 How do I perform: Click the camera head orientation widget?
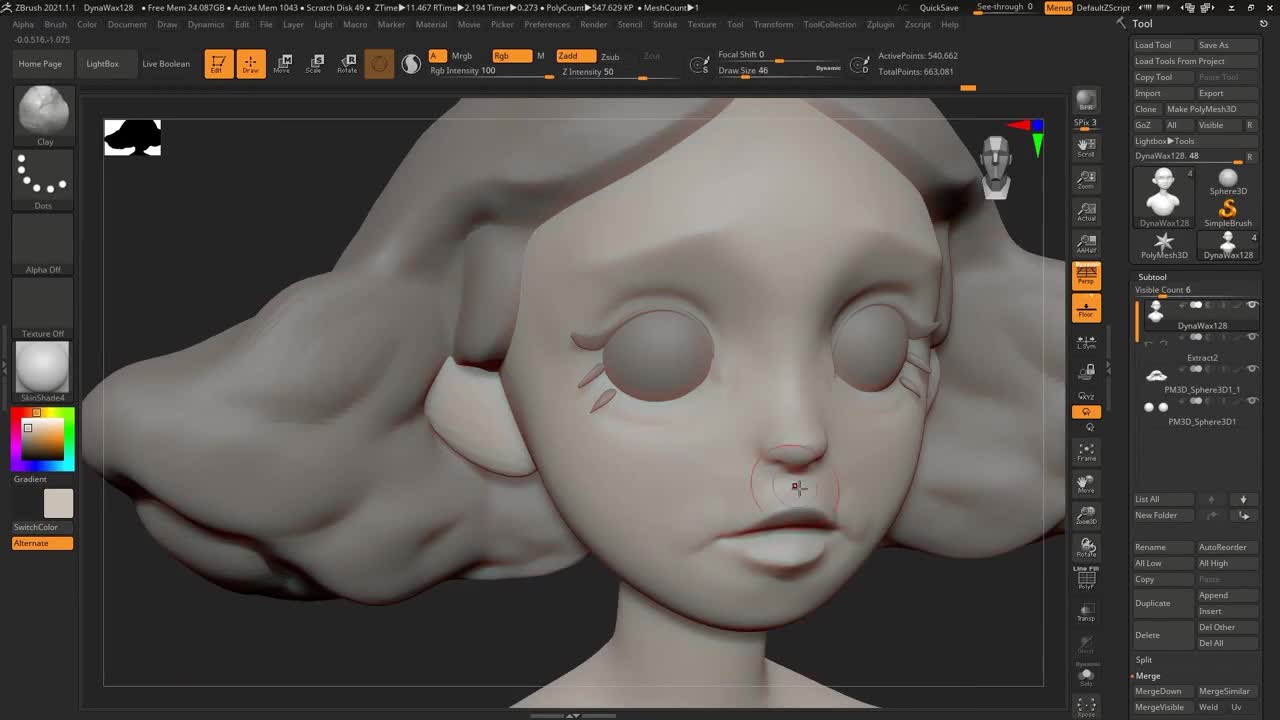(995, 168)
